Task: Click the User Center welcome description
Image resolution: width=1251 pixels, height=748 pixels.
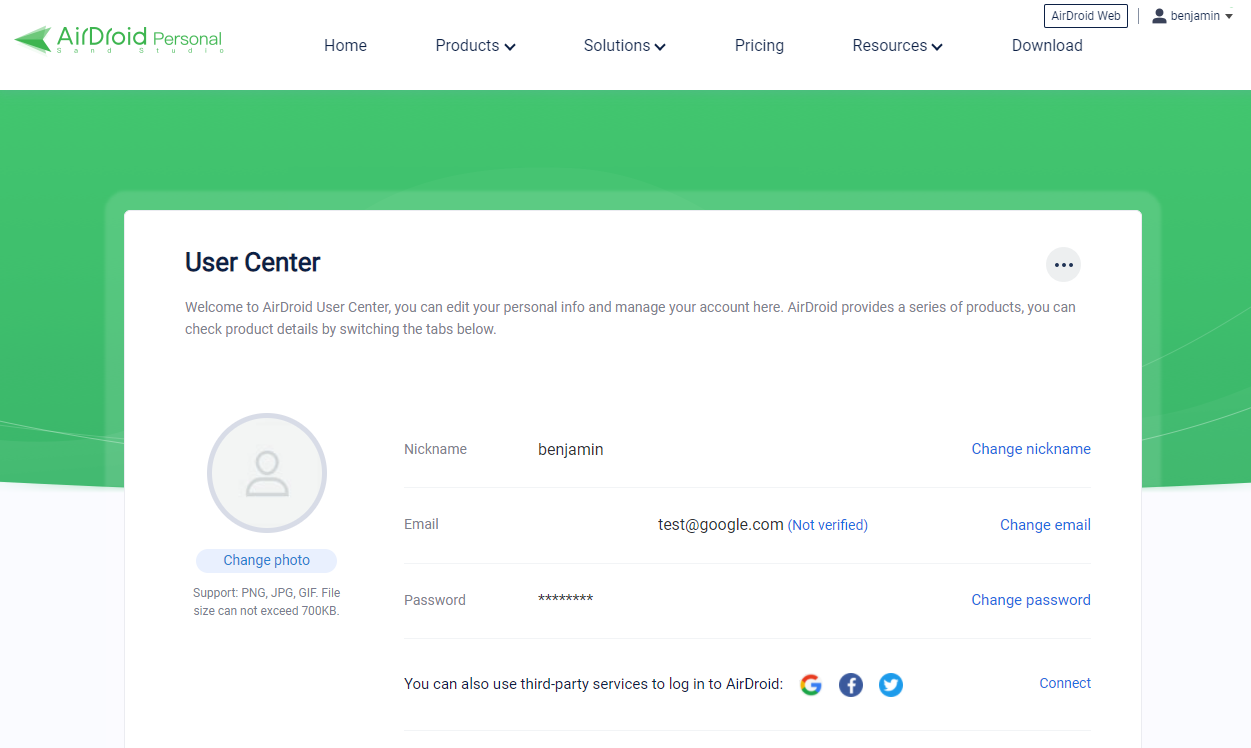Action: tap(630, 318)
